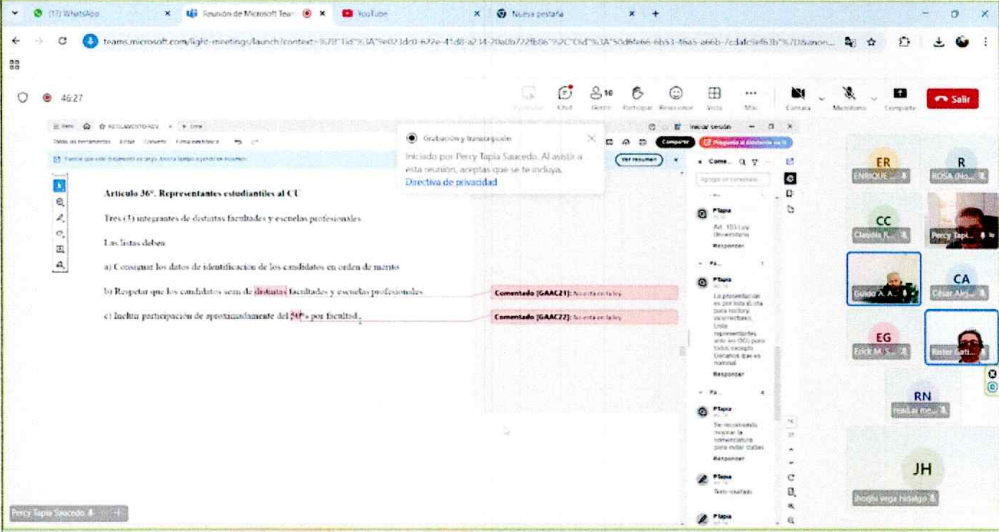Share screen with the Compartir icon
This screenshot has height=532, width=999.
[899, 95]
